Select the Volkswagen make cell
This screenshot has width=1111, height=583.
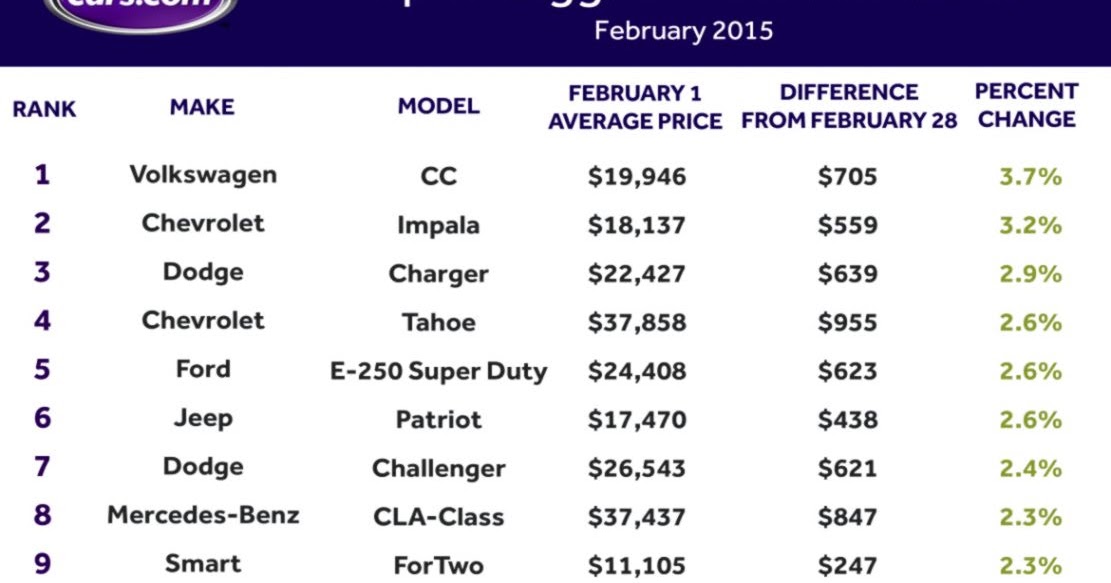tap(203, 175)
